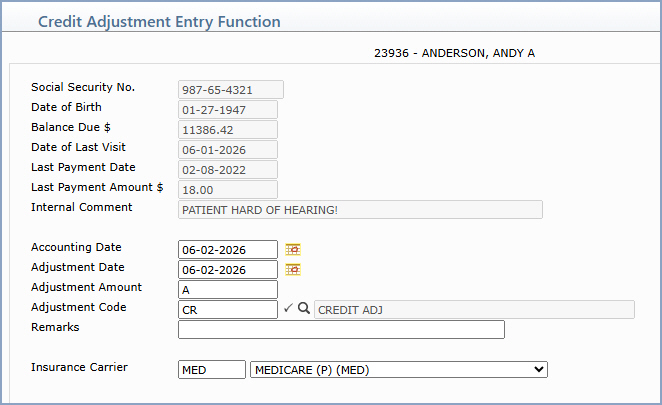Click the Adjustment Code validate checkmark icon
The image size is (662, 405).
288,308
